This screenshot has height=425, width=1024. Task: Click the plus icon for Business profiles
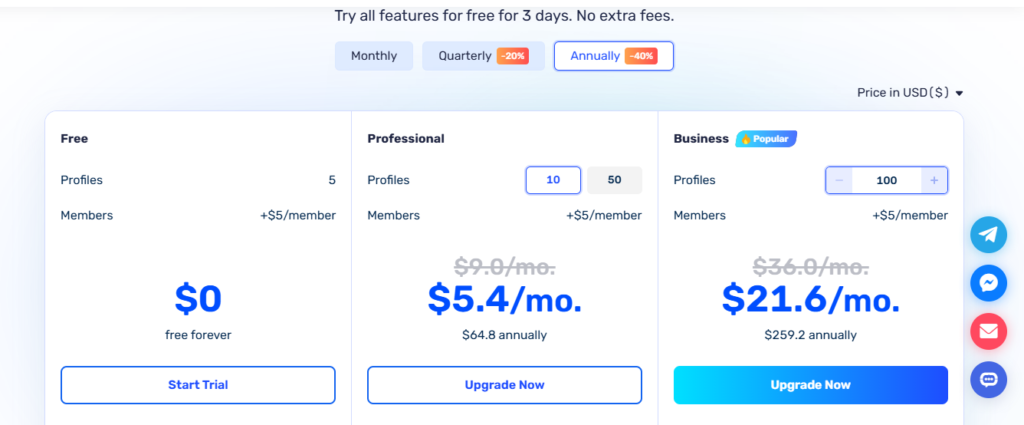[934, 180]
